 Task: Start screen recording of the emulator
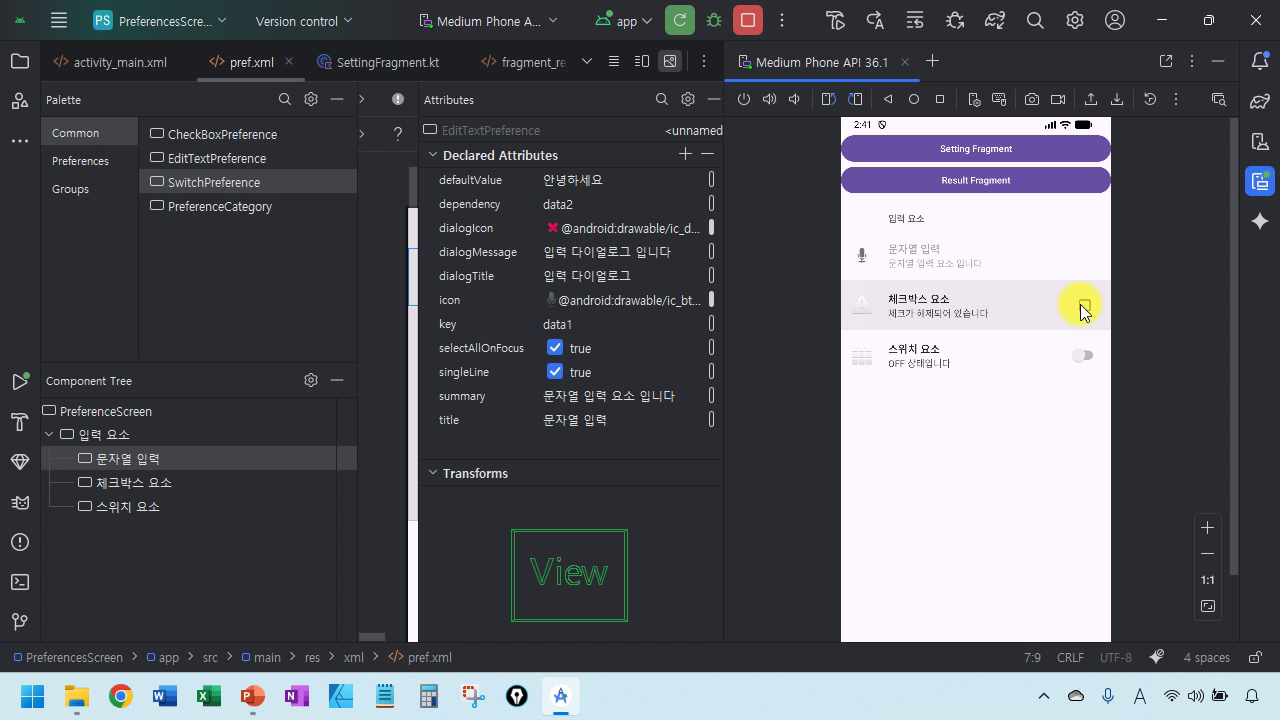pyautogui.click(x=1058, y=99)
